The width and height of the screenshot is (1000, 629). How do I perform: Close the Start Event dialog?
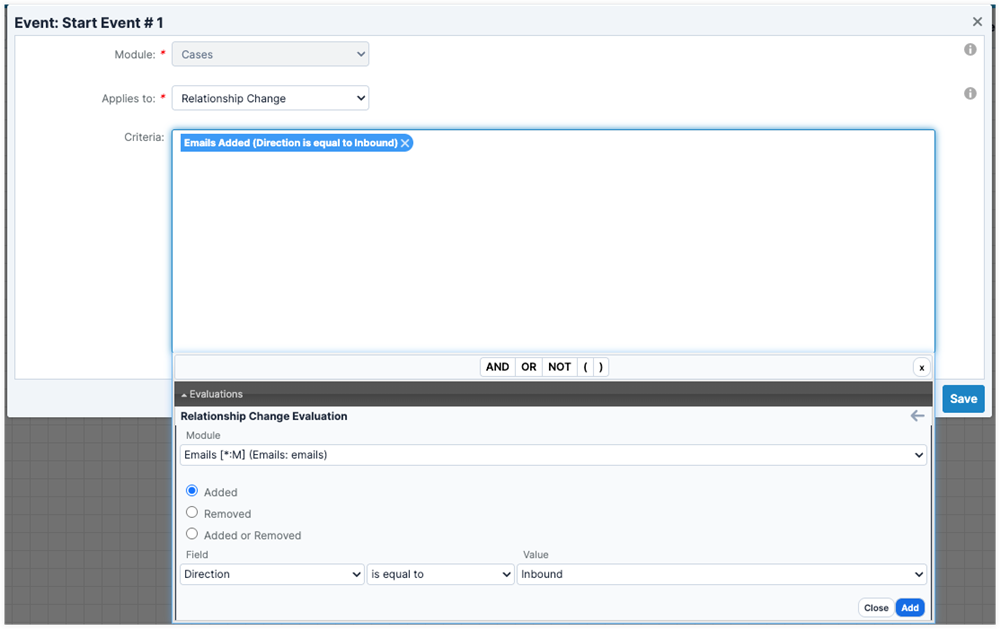pos(977,21)
